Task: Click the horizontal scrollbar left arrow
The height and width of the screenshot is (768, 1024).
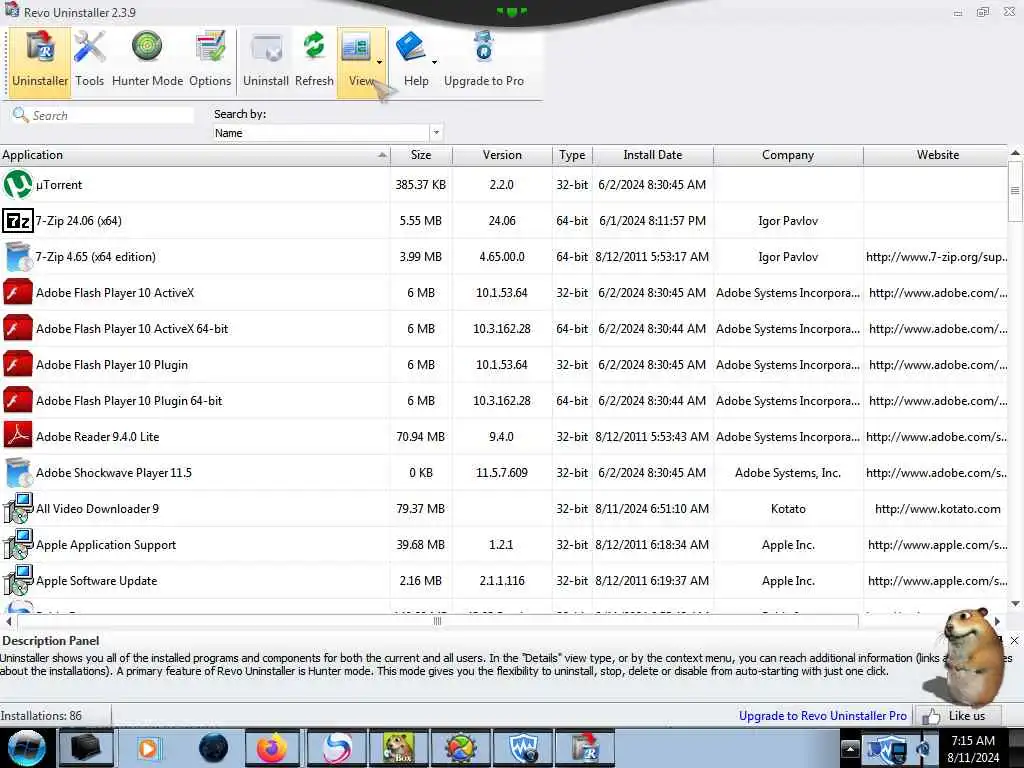Action: [x=8, y=621]
